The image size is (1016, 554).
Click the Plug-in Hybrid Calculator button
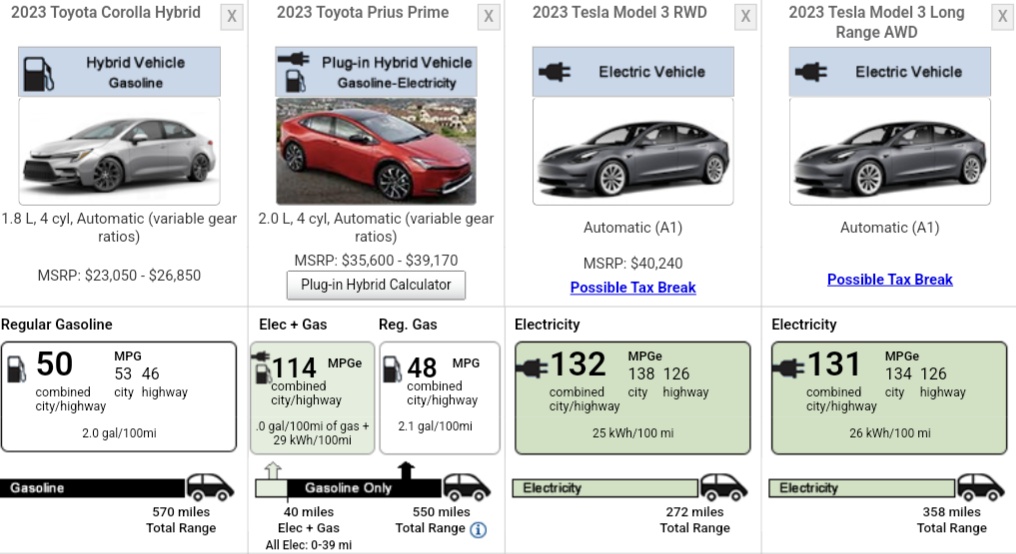click(x=376, y=285)
